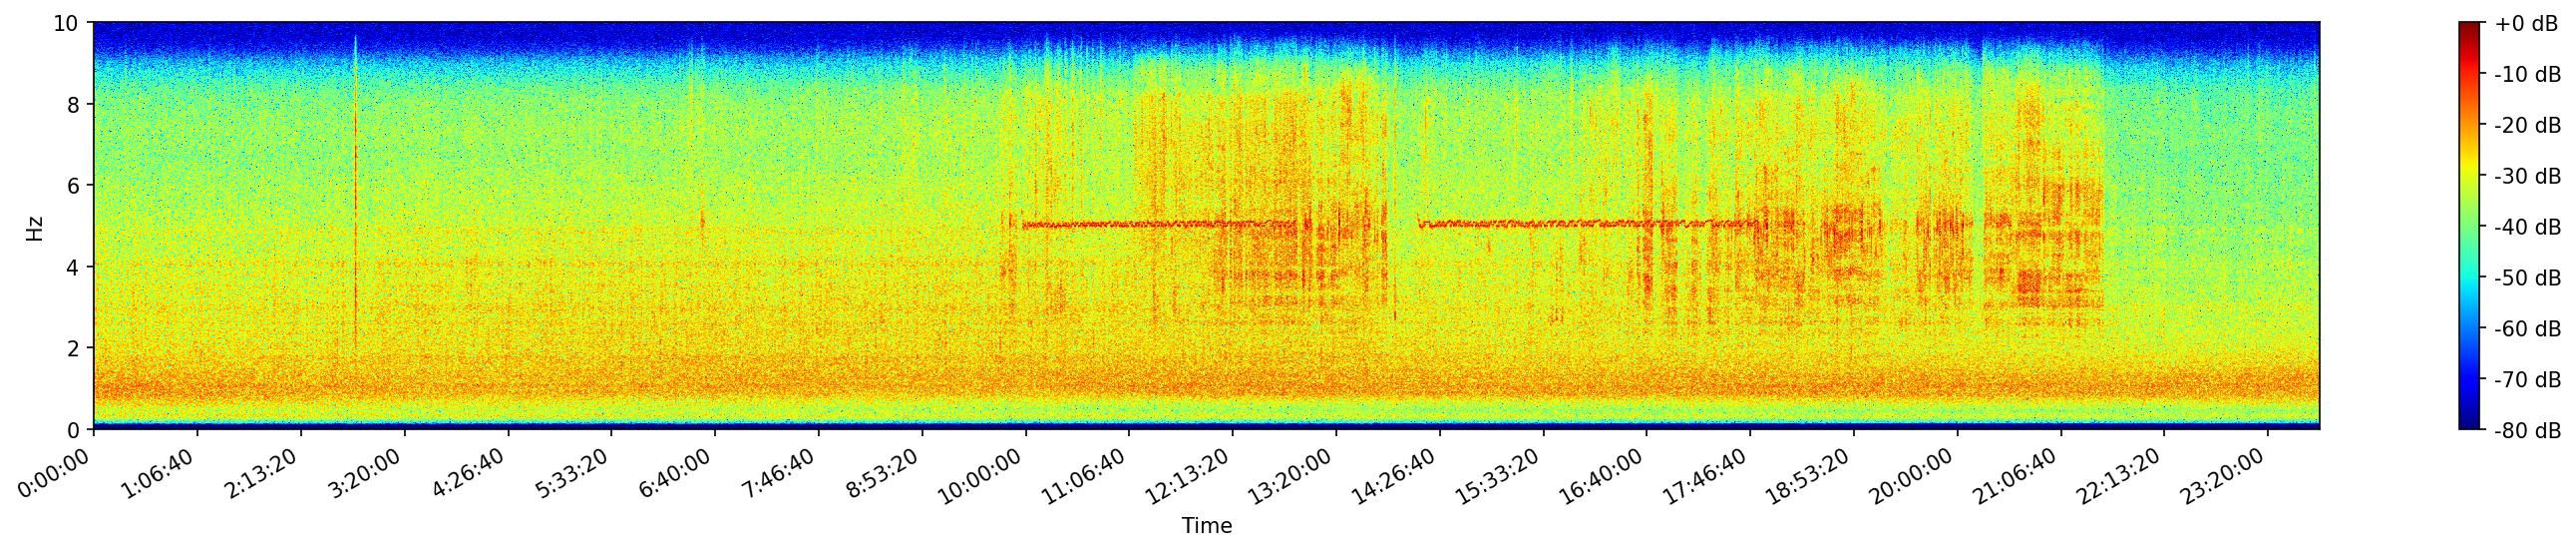The image size is (2576, 551).
Task: Click the "-40 dB" colorbar label
Action: coord(2526,228)
